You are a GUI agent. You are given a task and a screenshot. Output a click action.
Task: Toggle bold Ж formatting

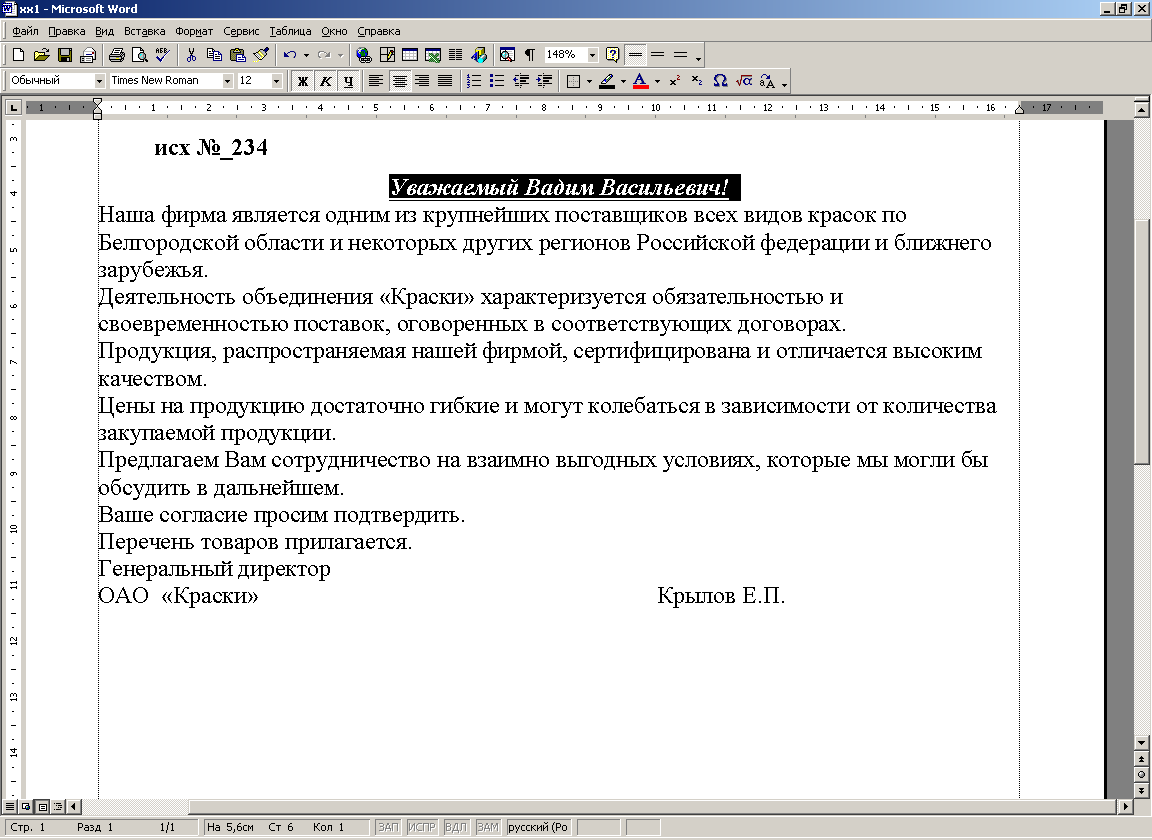pyautogui.click(x=302, y=81)
